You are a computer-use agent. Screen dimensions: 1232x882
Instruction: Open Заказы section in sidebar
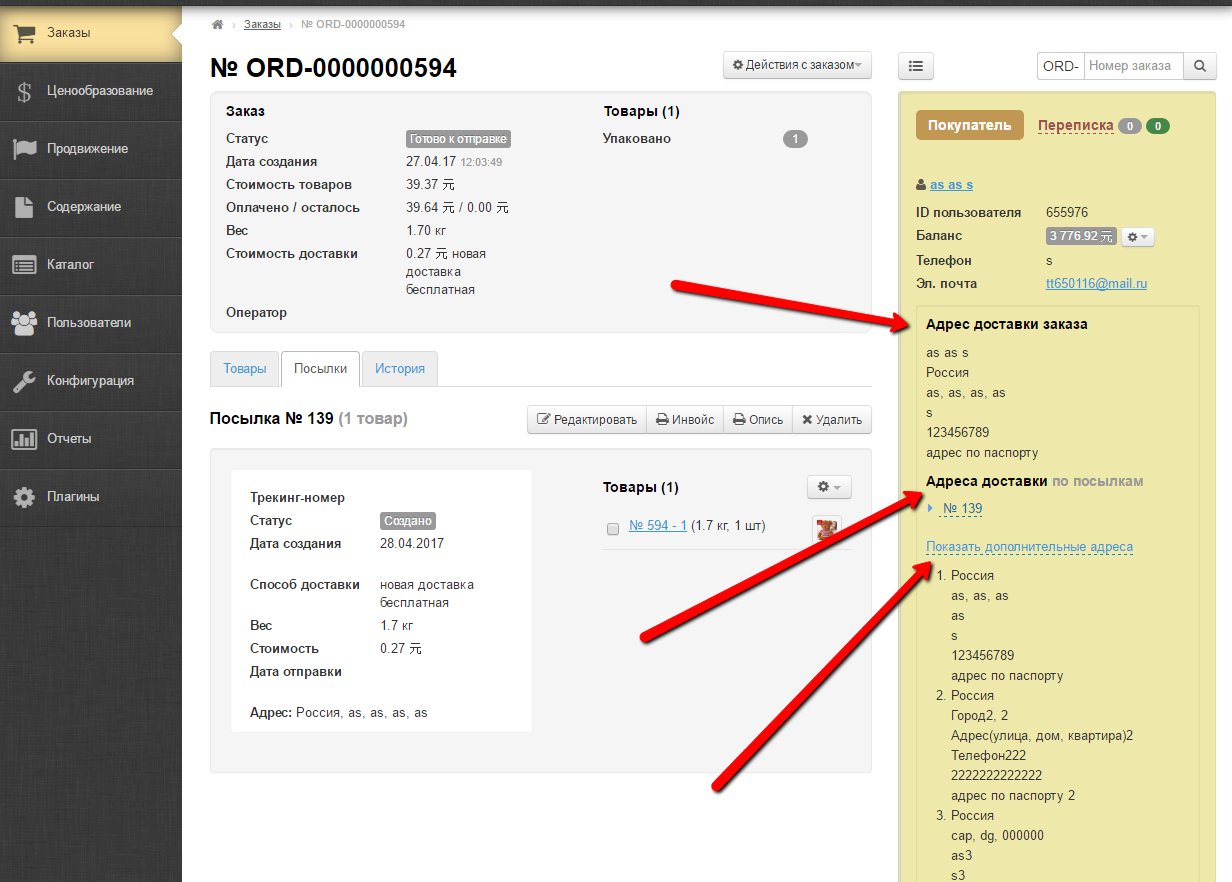90,33
